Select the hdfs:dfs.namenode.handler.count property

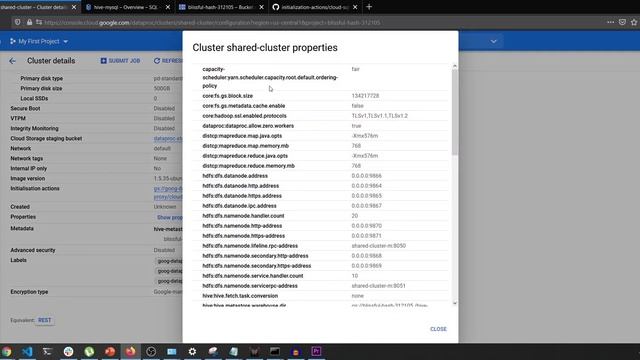(243, 216)
